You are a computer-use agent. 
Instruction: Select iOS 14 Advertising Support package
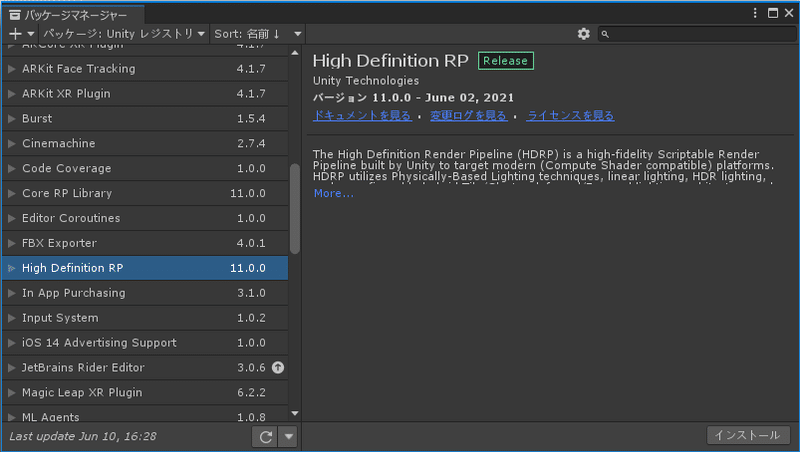pyautogui.click(x=145, y=343)
